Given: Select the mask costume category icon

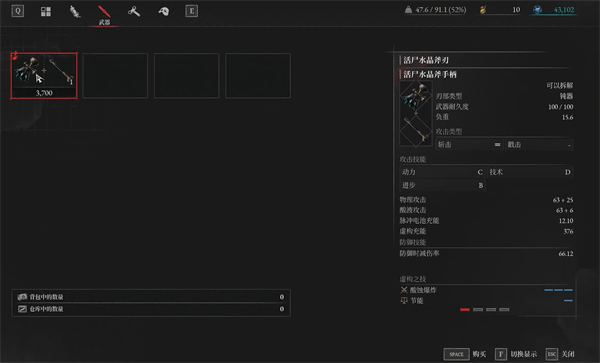Looking at the screenshot, I should tap(163, 11).
